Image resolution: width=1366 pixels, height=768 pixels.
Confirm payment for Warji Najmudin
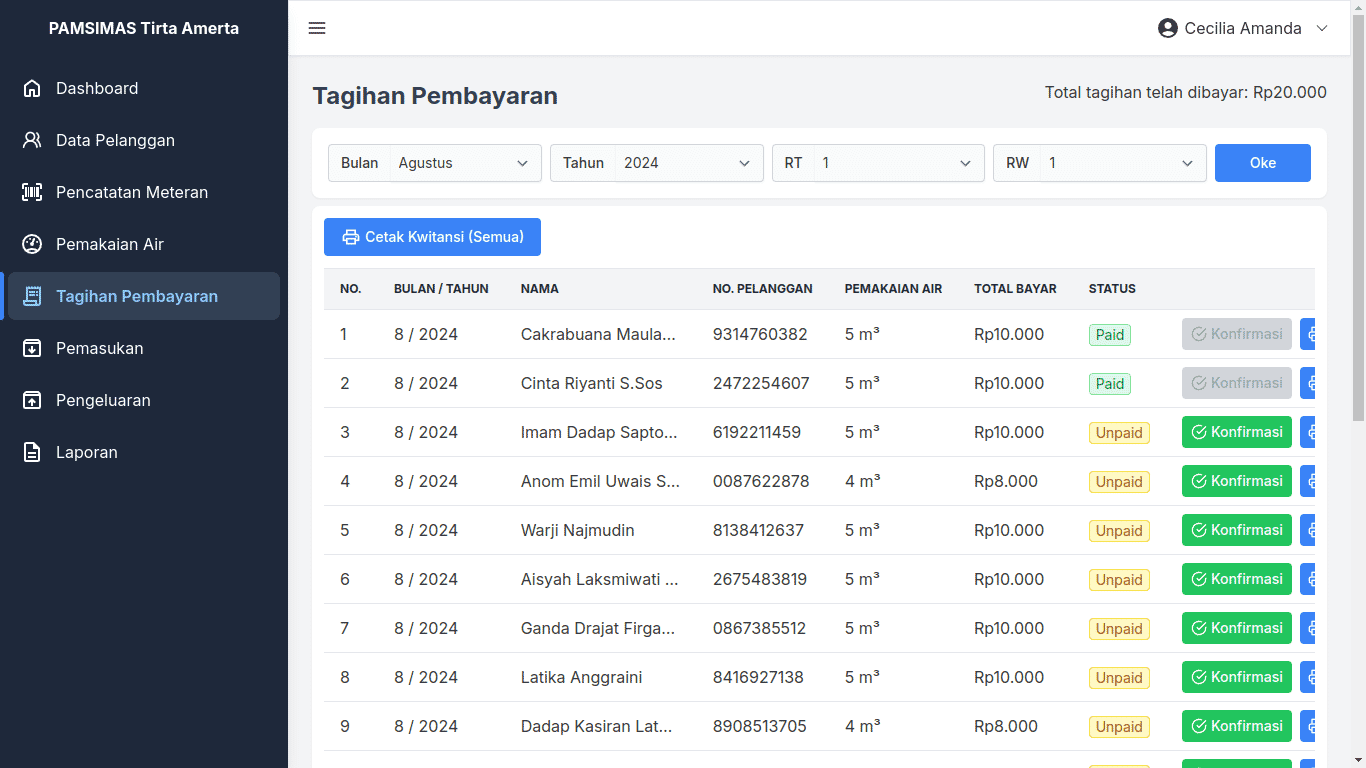pyautogui.click(x=1236, y=530)
